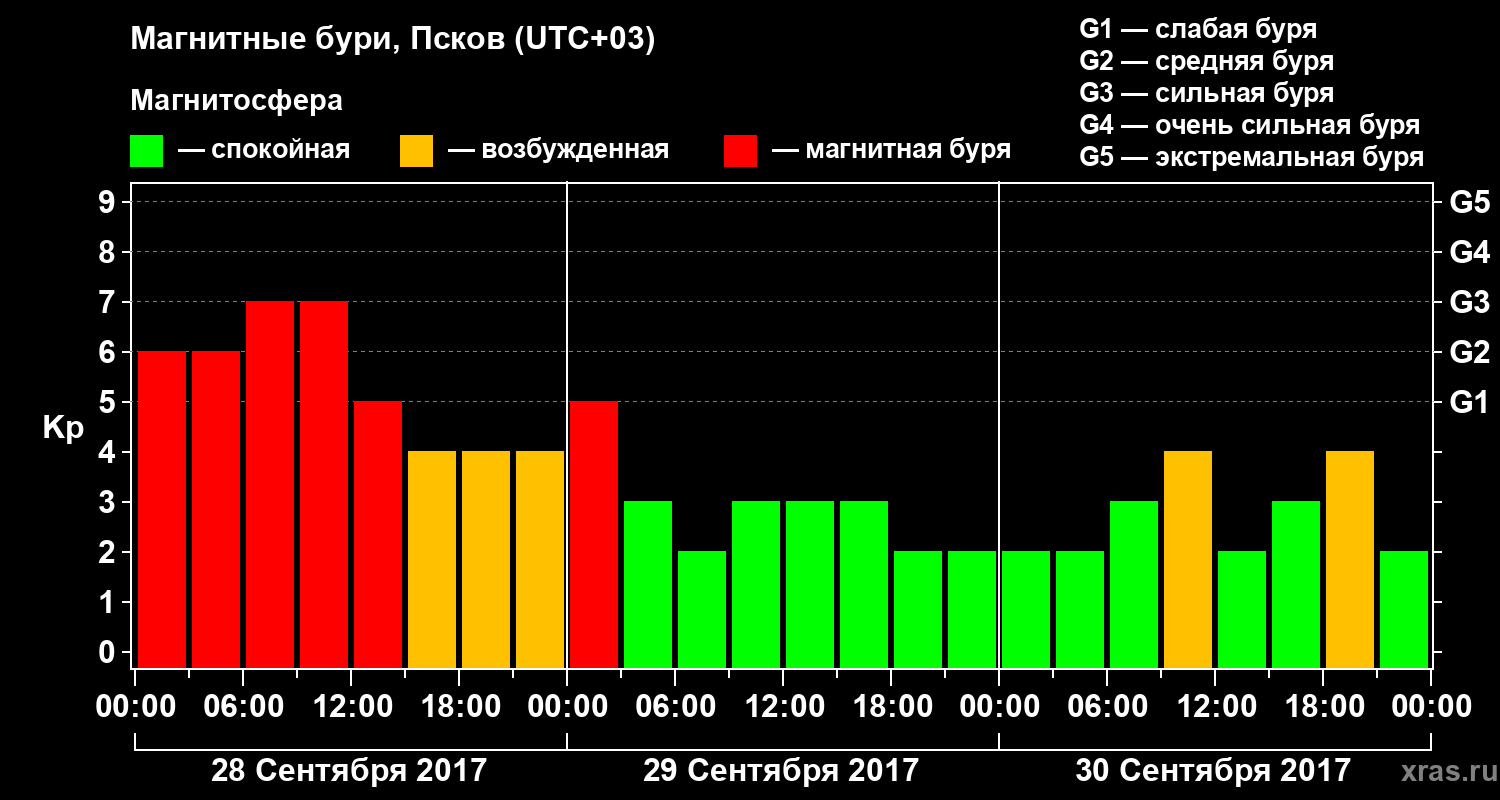Select the 03:00–06:00 green bar on 29 September
This screenshot has width=1500, height=800.
[x=648, y=585]
